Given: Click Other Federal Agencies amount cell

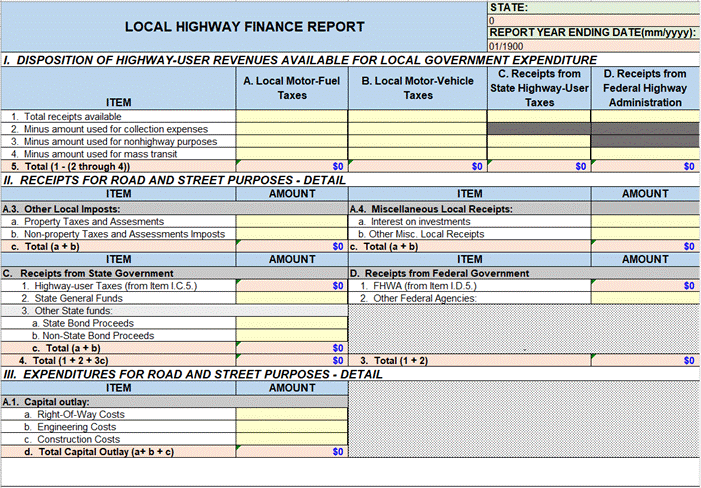Looking at the screenshot, I should pos(646,298).
